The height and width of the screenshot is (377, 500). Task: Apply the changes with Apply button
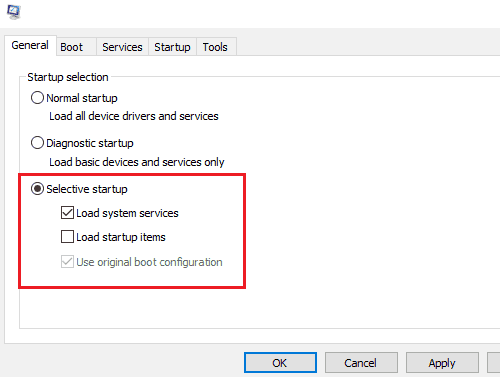(x=442, y=363)
